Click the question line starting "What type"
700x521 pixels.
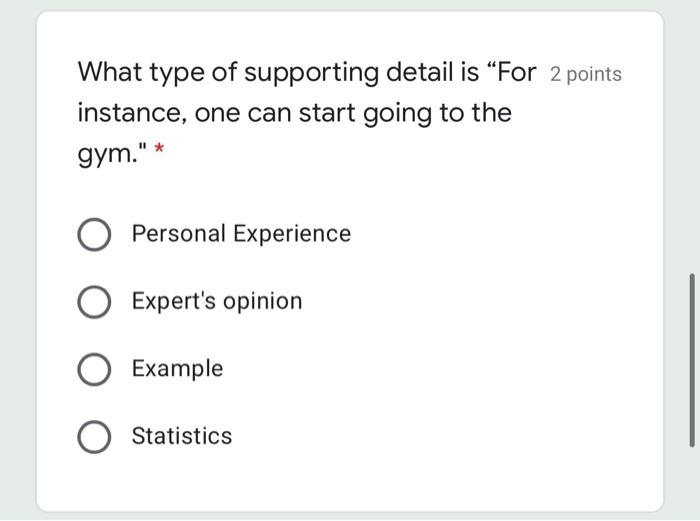pos(307,73)
